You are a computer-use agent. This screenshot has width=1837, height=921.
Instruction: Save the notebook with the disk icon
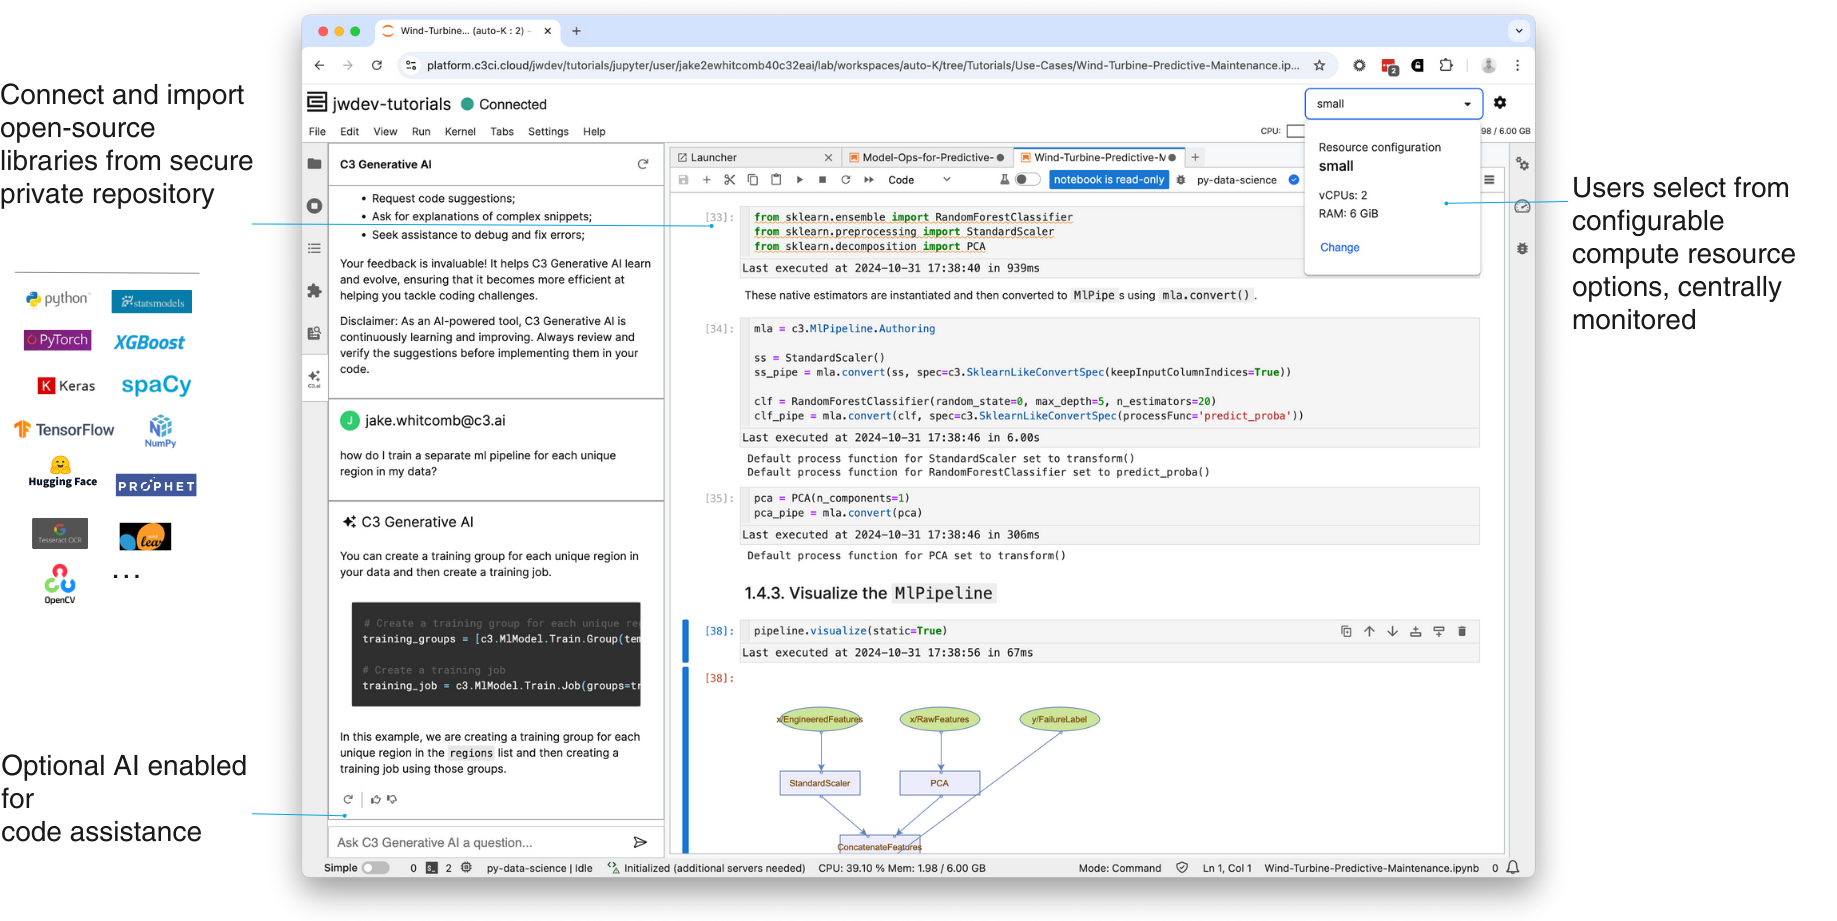click(684, 180)
